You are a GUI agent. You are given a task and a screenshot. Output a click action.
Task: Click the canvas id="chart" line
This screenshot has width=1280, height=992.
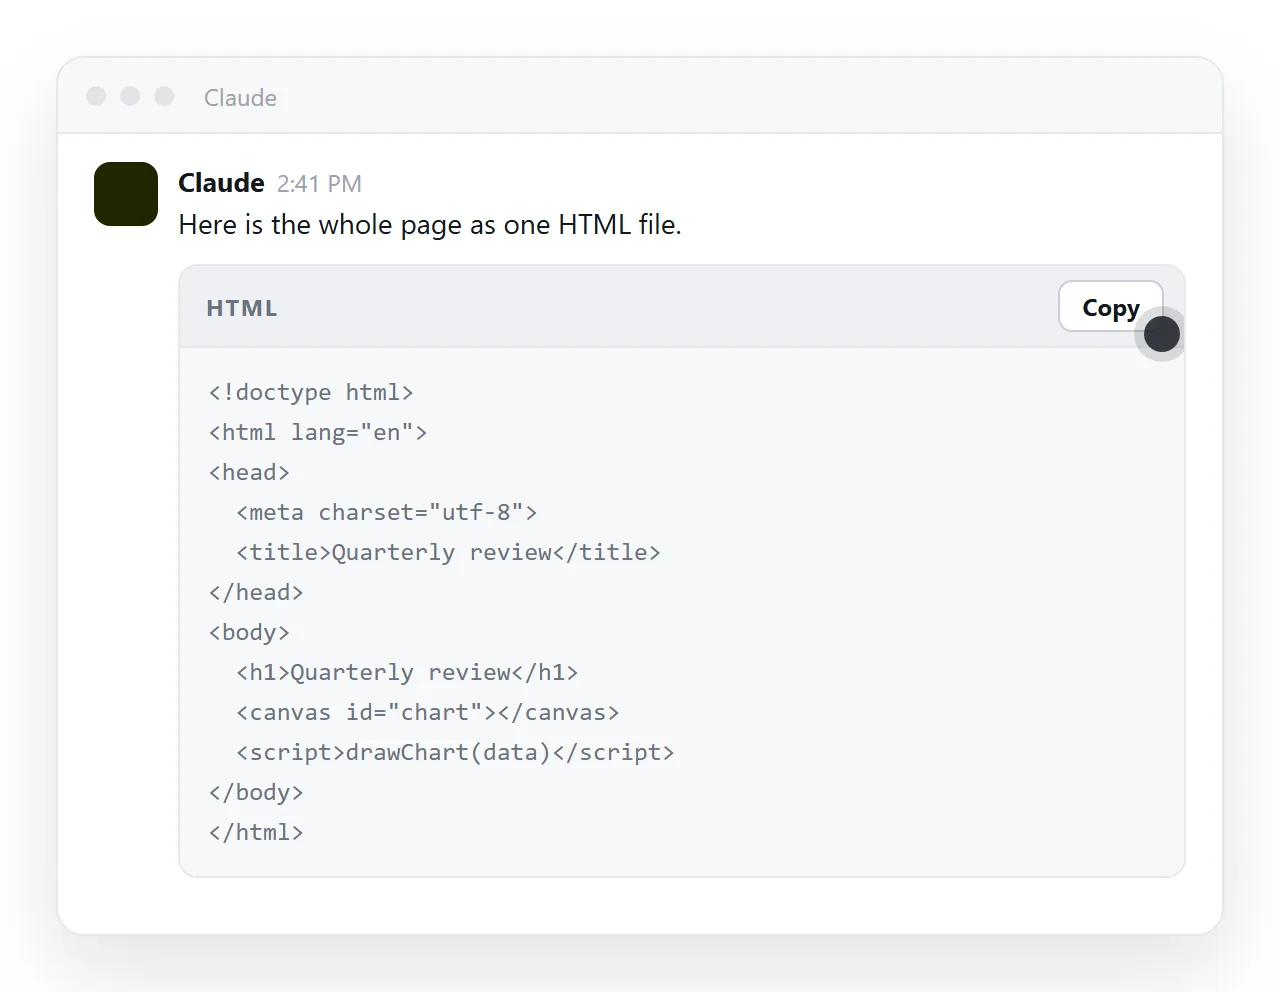pyautogui.click(x=428, y=712)
